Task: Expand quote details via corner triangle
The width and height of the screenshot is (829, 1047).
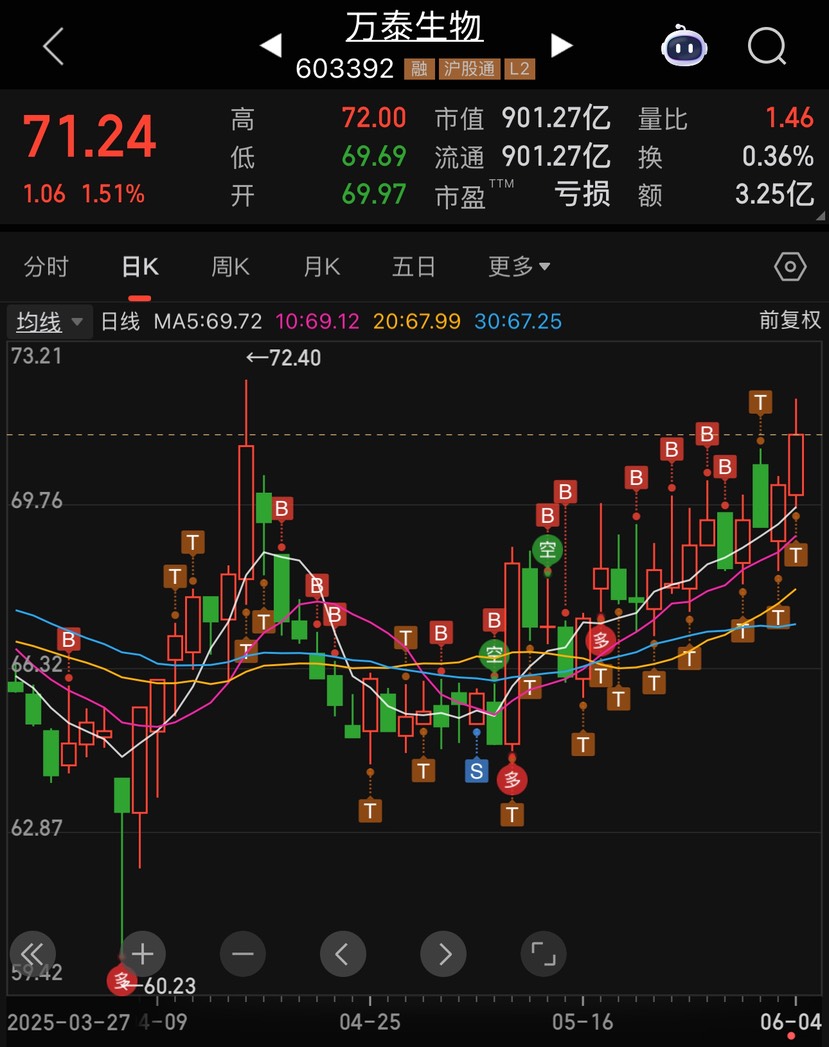Action: point(820,216)
